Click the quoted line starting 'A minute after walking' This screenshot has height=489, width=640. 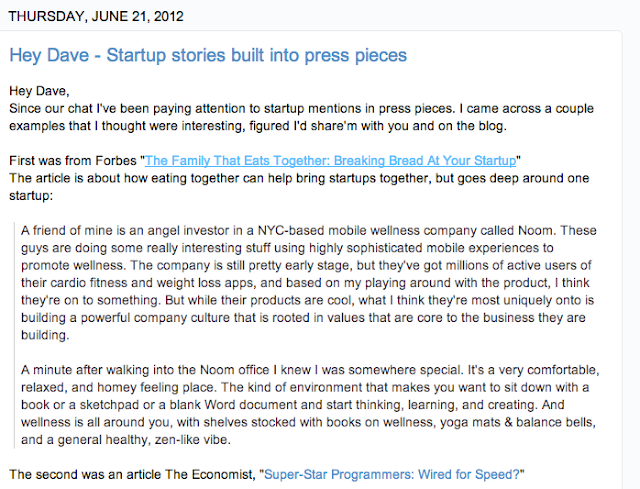click(x=310, y=370)
